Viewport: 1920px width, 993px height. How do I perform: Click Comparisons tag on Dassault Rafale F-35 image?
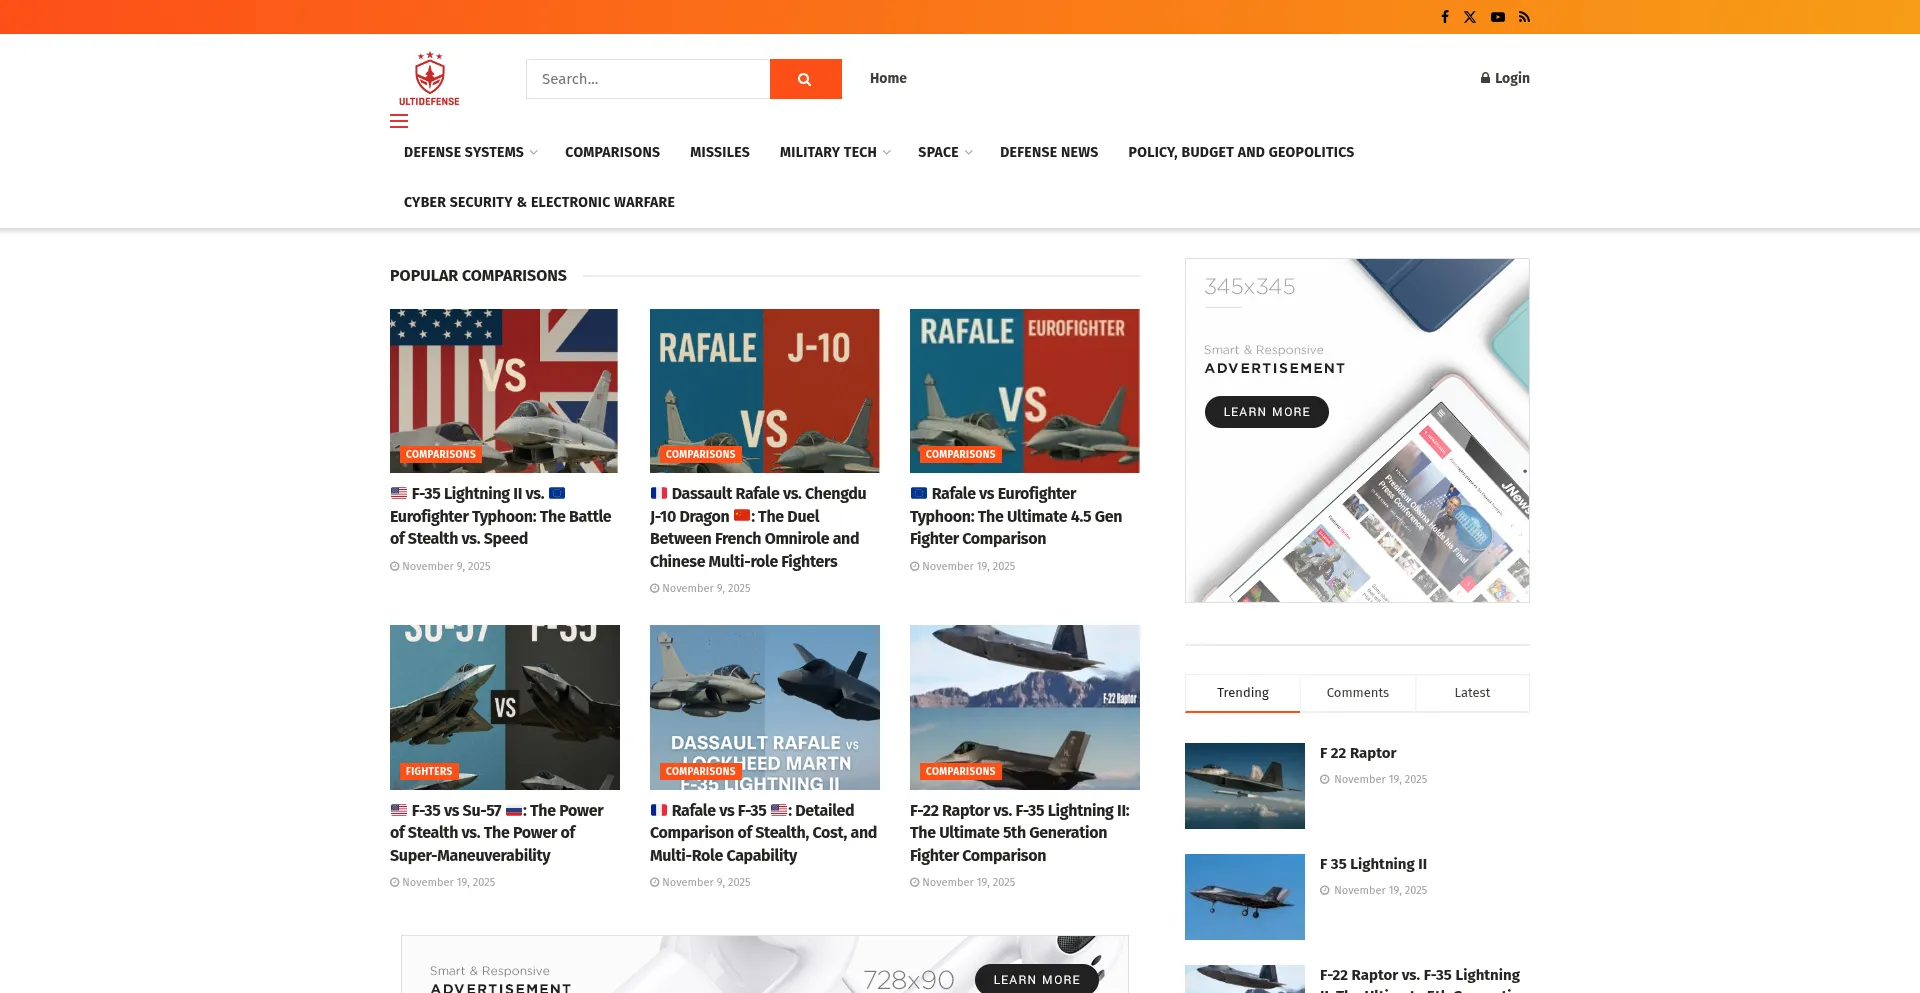click(701, 771)
